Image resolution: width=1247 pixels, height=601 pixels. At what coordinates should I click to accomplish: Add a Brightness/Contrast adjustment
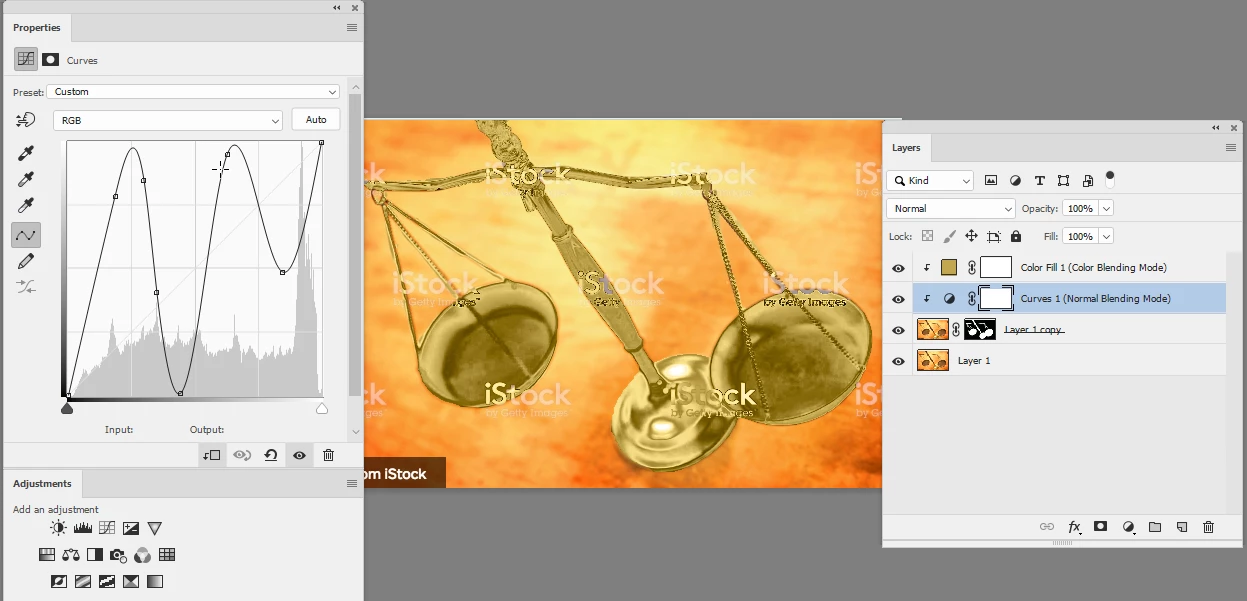click(x=58, y=528)
